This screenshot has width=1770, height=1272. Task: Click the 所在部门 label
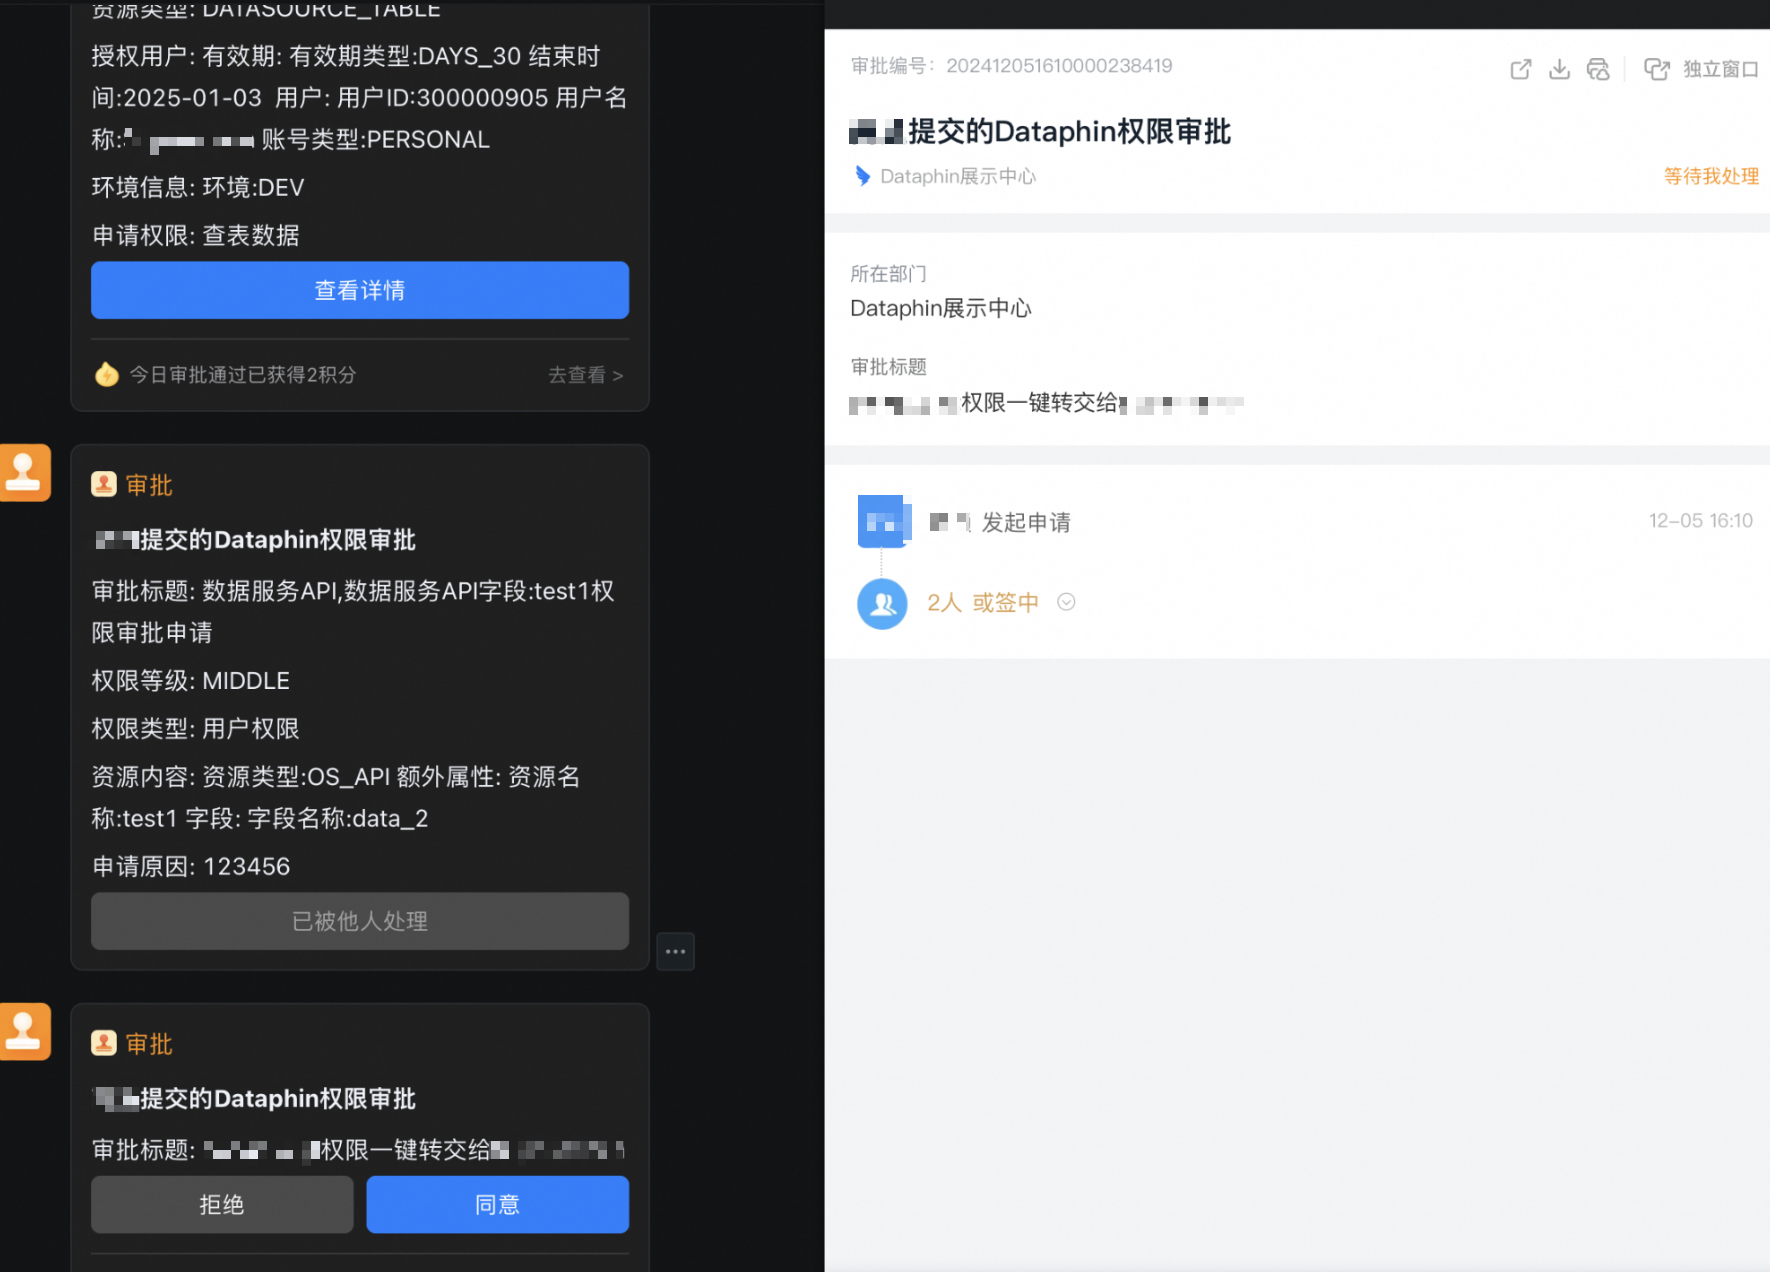[888, 274]
